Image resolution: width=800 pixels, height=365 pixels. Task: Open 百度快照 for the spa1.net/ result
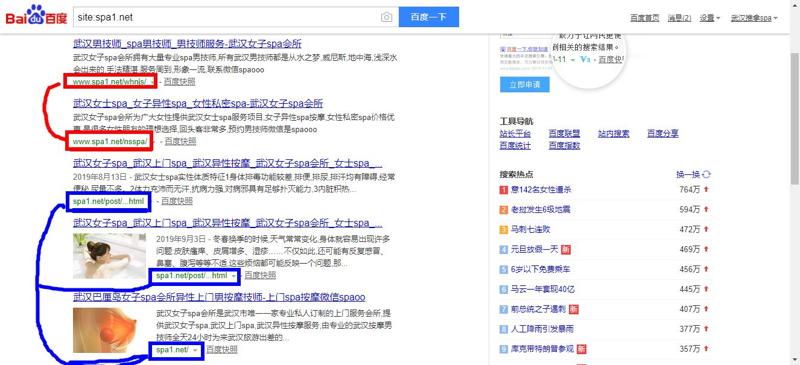[x=222, y=350]
